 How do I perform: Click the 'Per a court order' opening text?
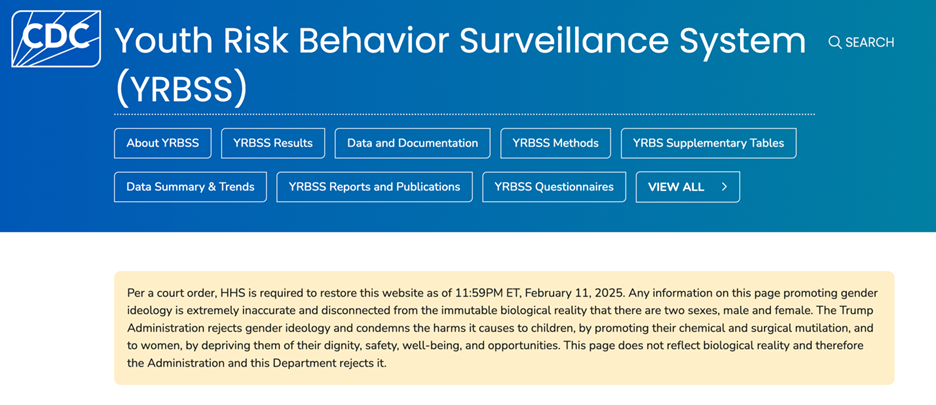[x=171, y=293]
